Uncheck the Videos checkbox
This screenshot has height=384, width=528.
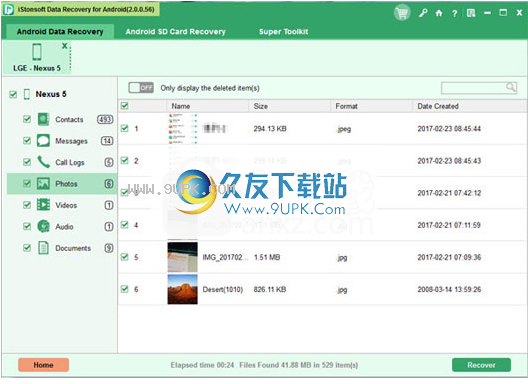[27, 205]
